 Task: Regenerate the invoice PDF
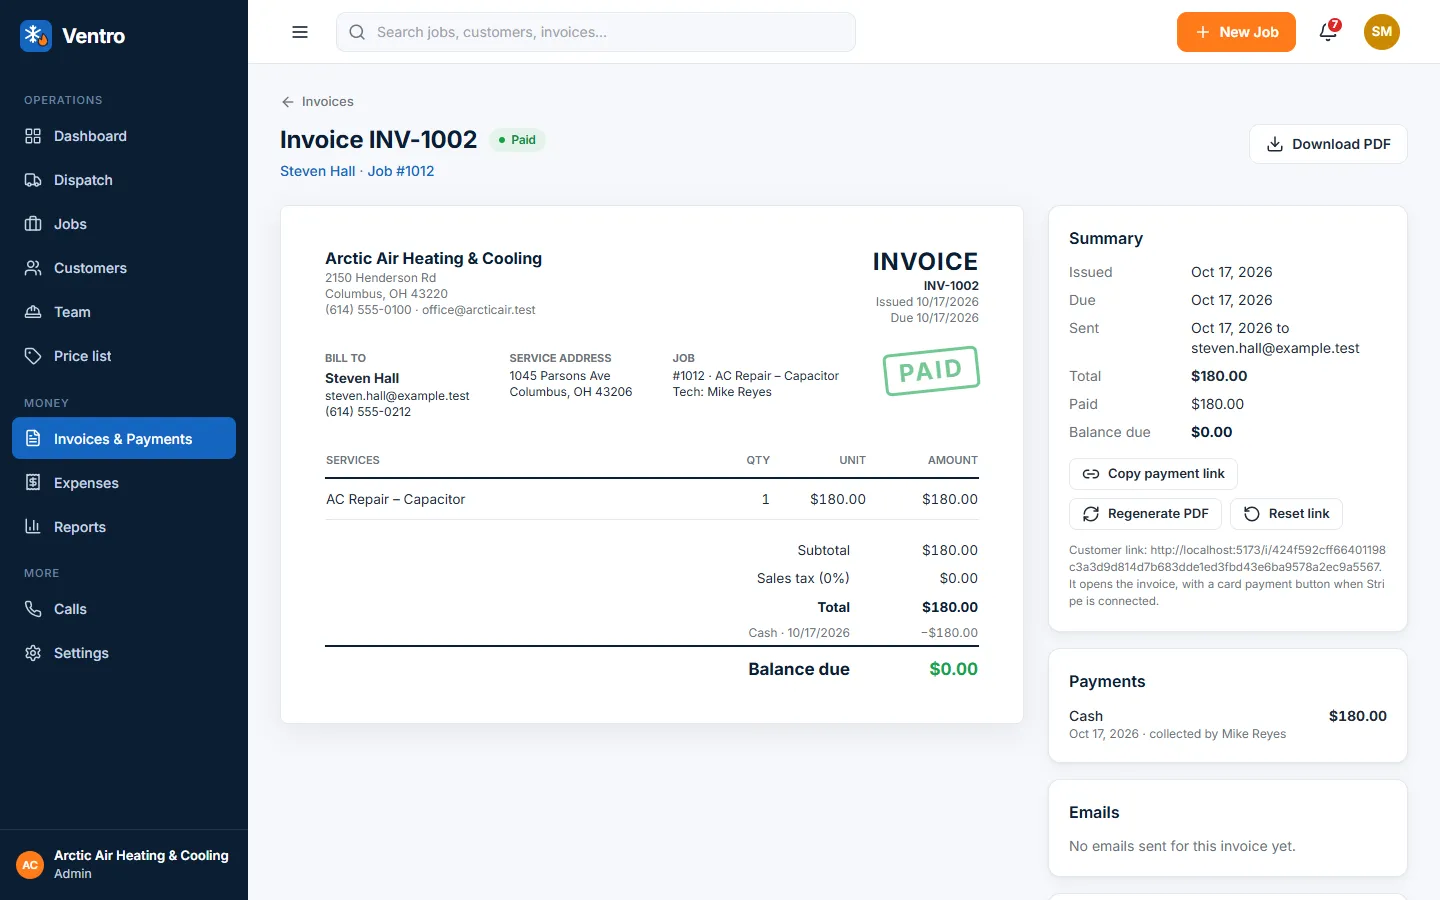[x=1145, y=514]
